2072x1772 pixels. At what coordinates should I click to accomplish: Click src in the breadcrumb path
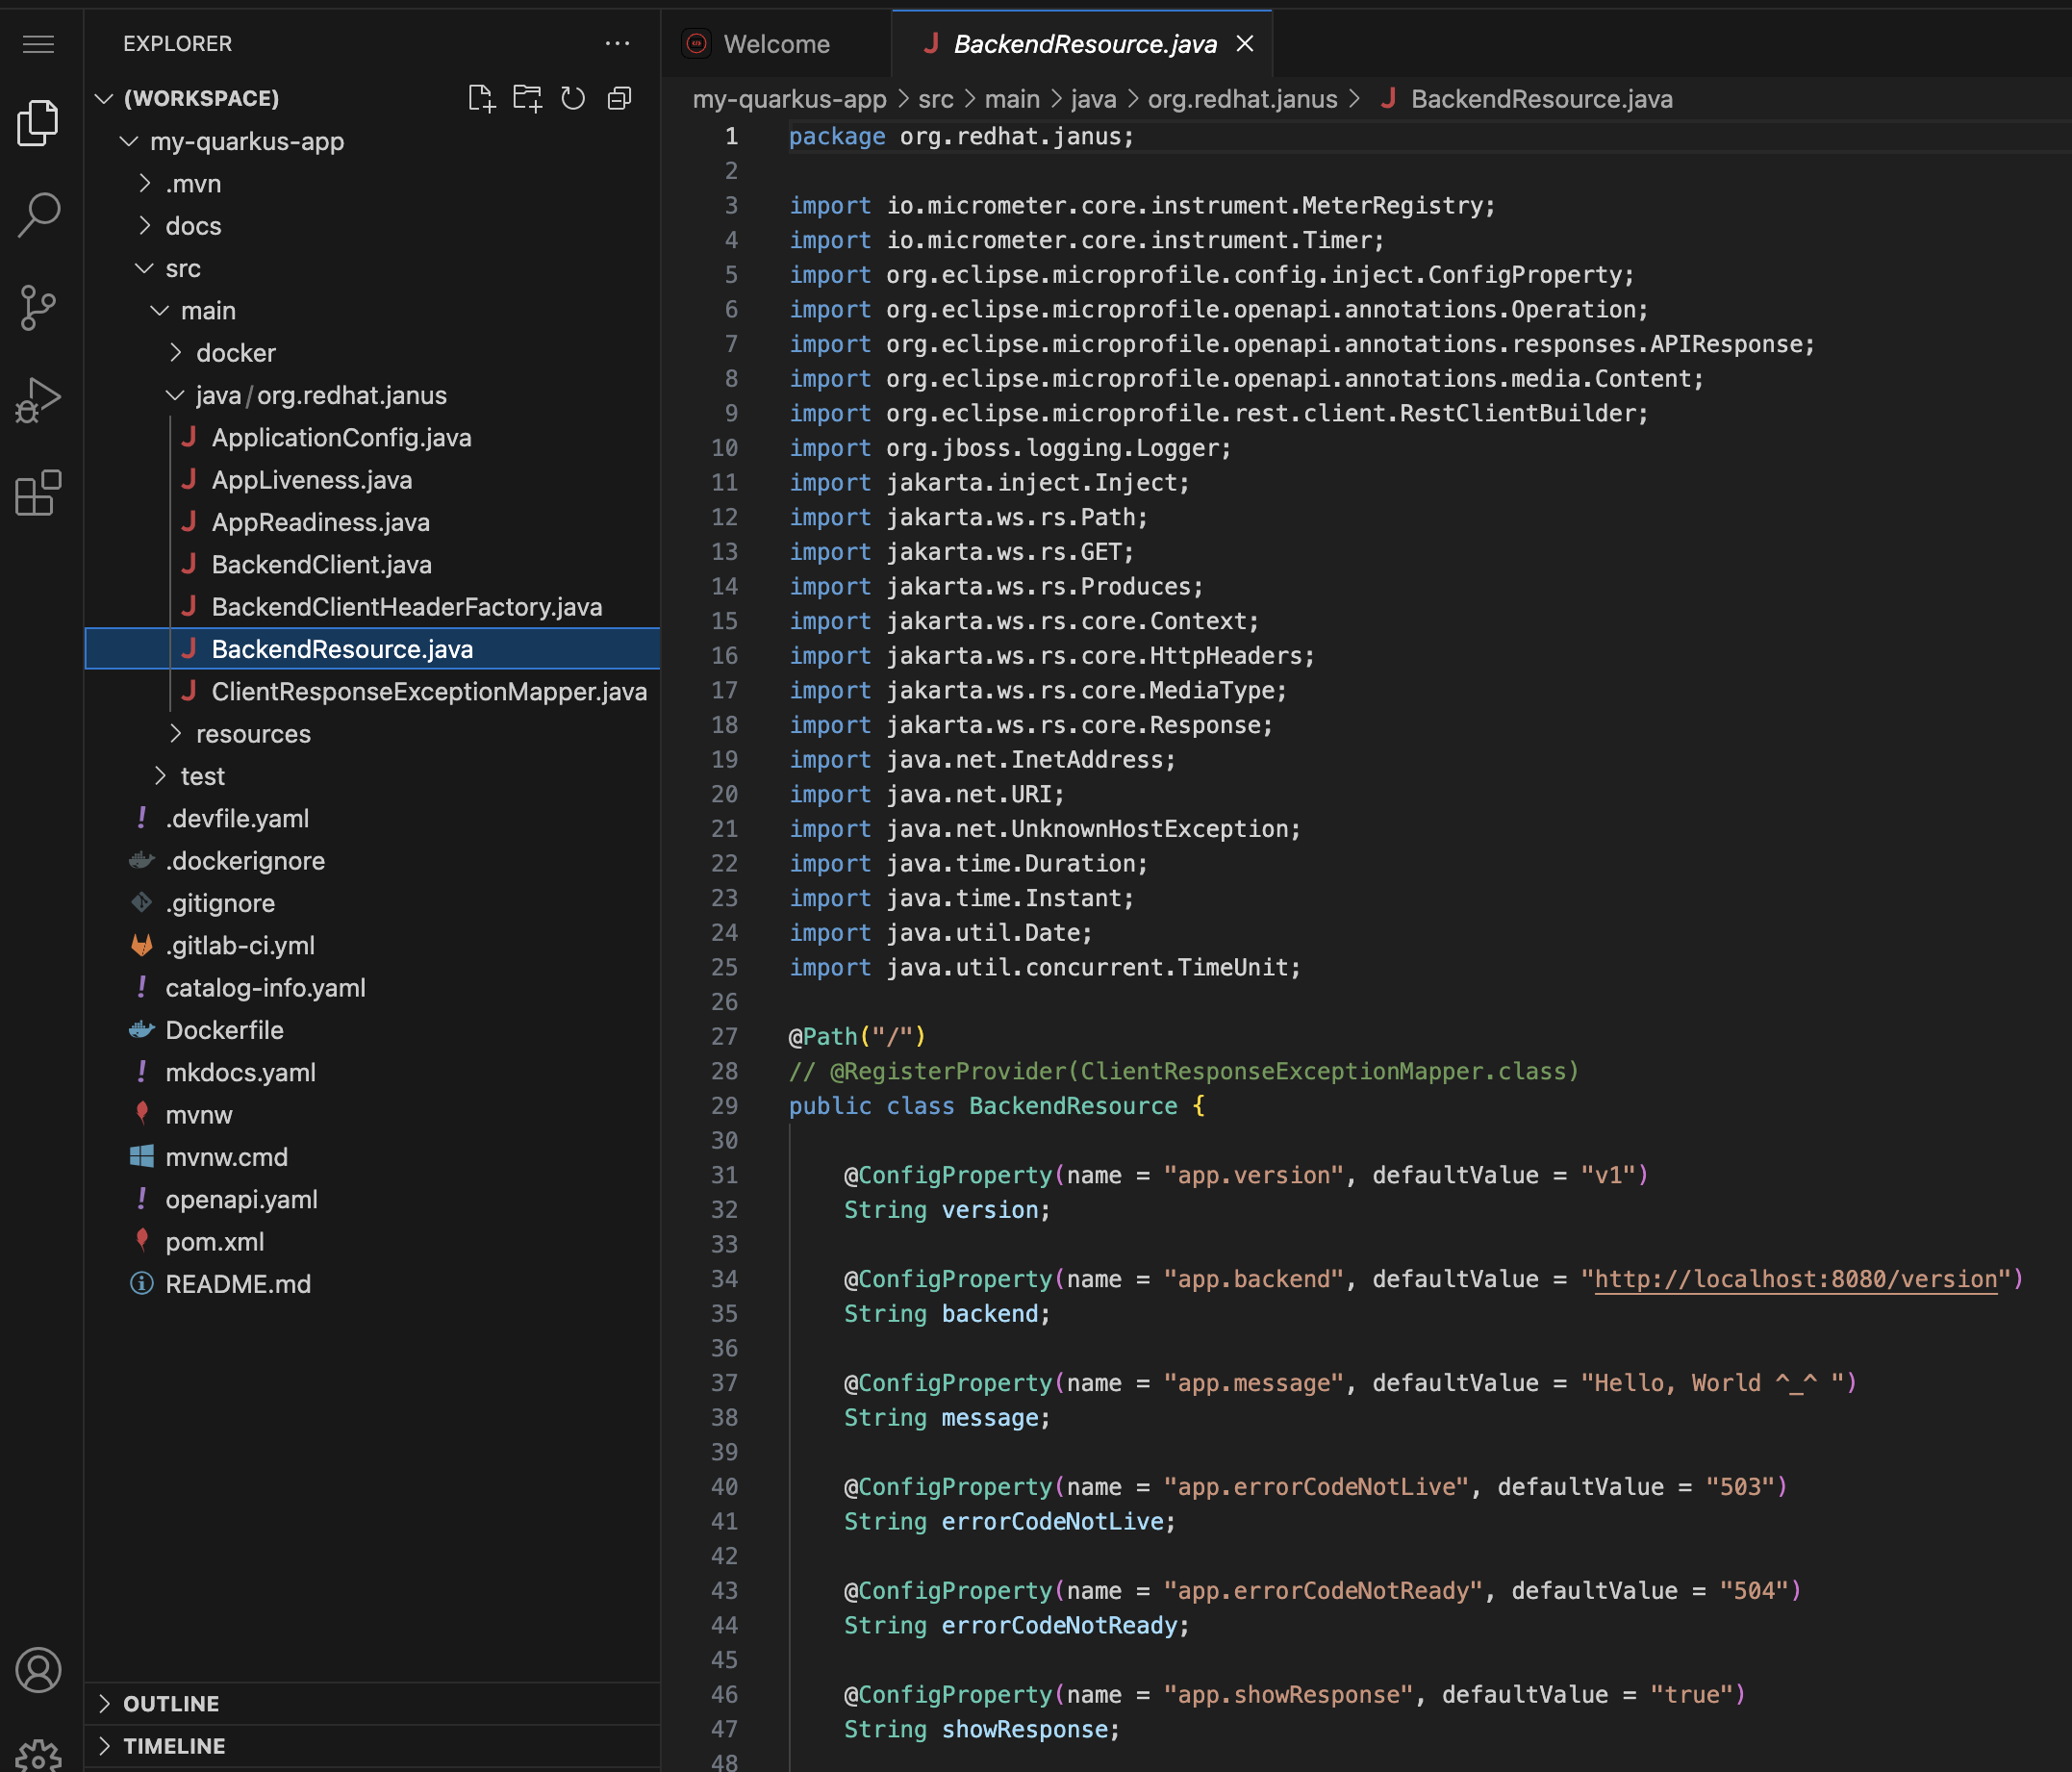click(x=936, y=99)
